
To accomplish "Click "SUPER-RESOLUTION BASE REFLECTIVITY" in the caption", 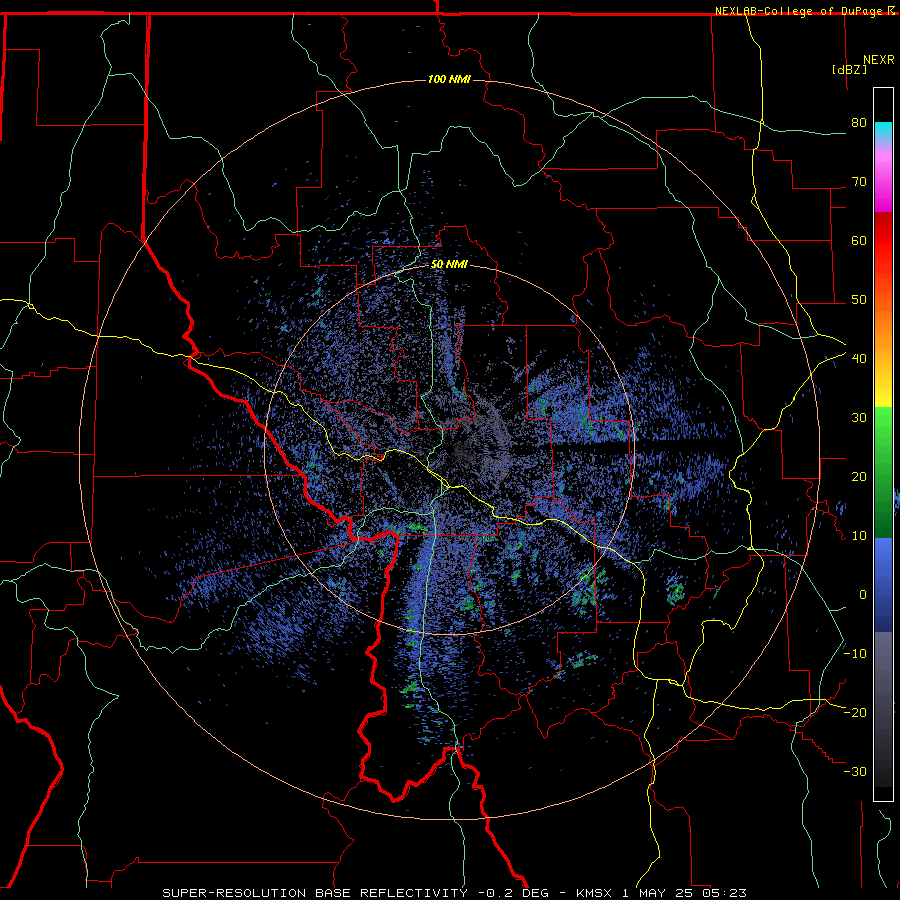I will (315, 893).
